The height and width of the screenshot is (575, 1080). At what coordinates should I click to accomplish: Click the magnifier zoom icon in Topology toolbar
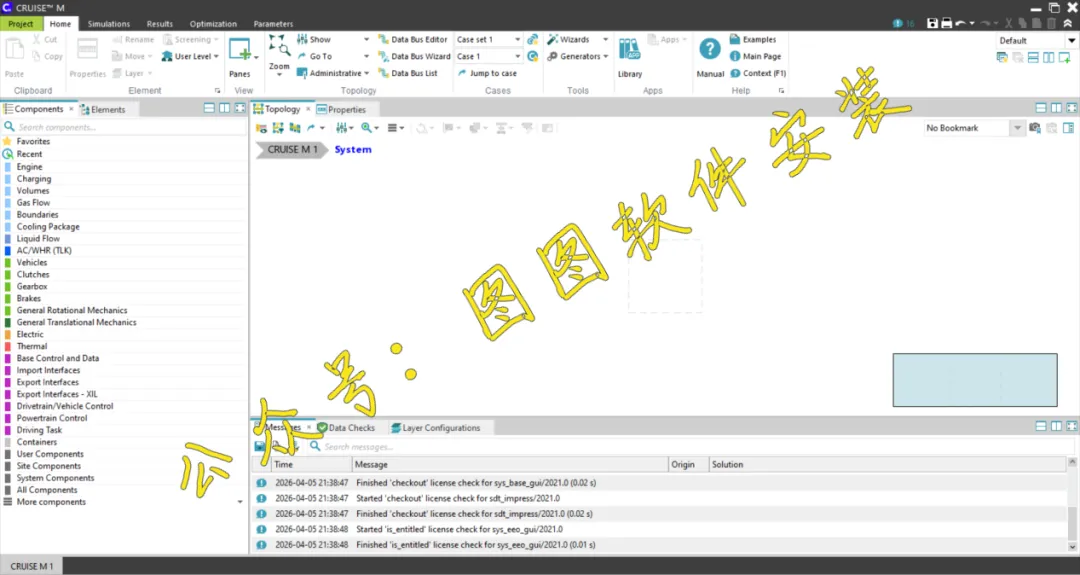(366, 128)
